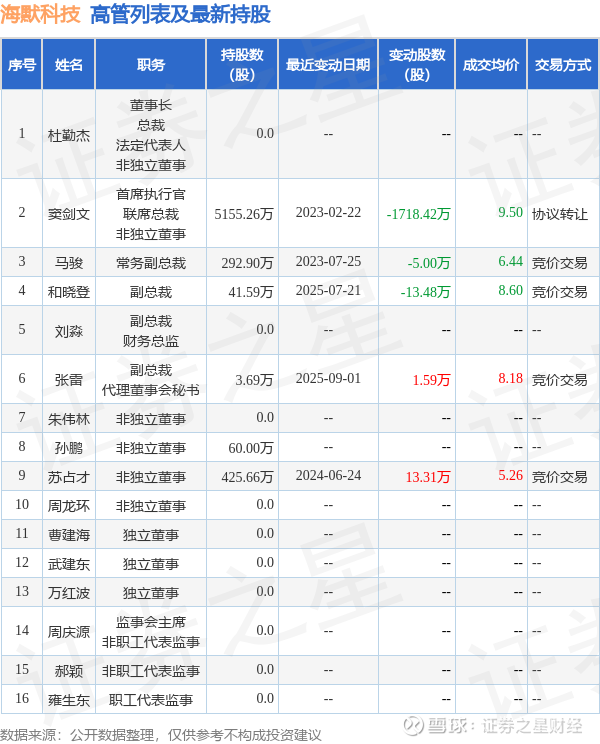Click the name 万红波
The height and width of the screenshot is (744, 600).
69,593
